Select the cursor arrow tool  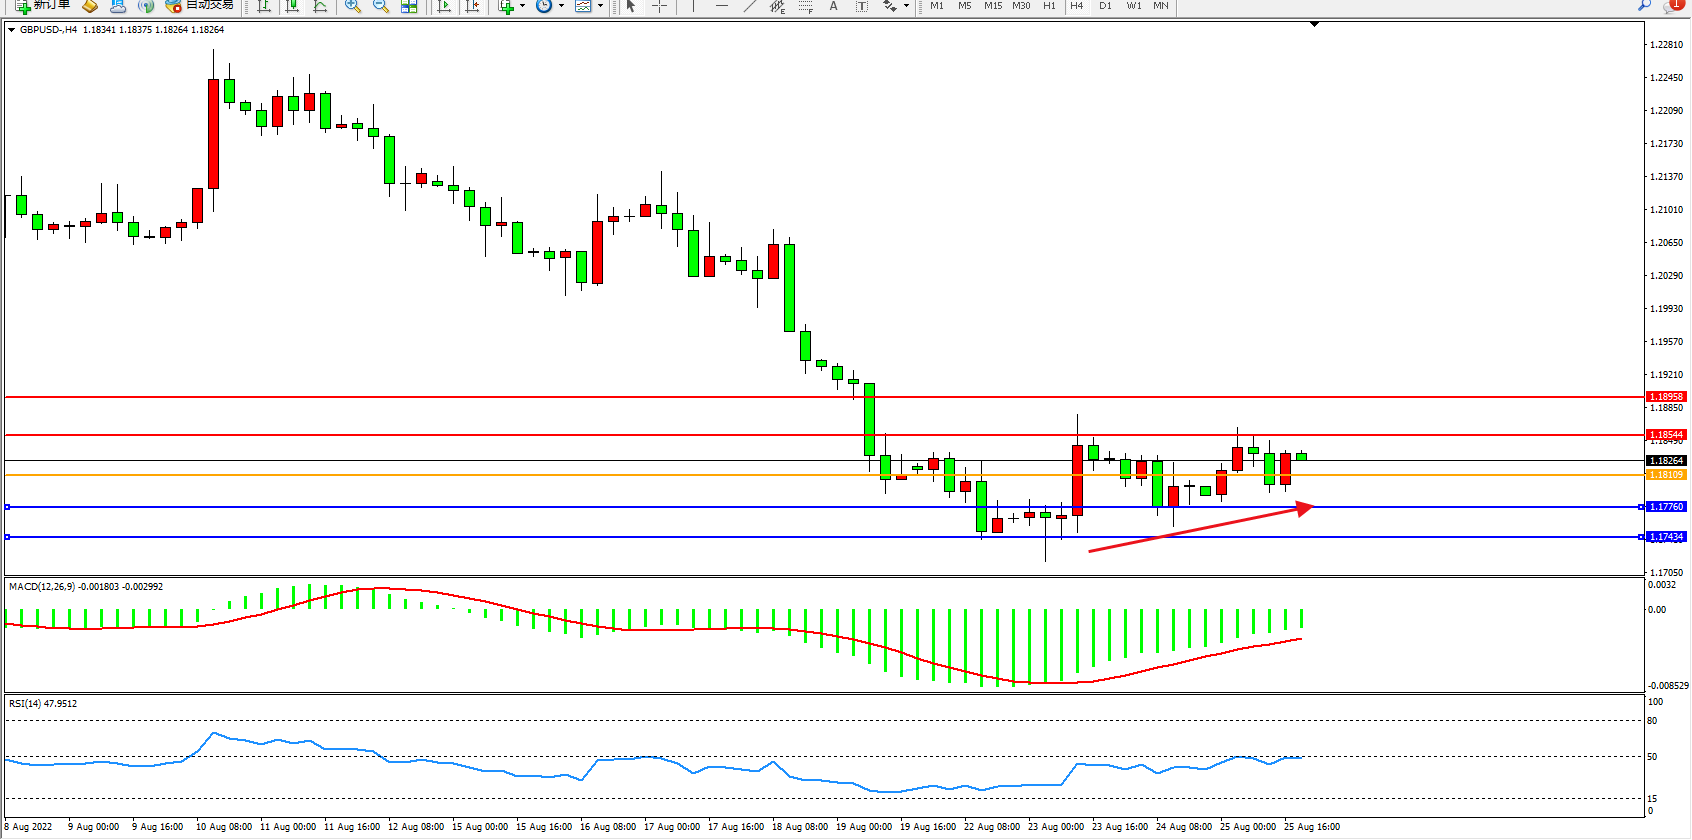tap(631, 6)
